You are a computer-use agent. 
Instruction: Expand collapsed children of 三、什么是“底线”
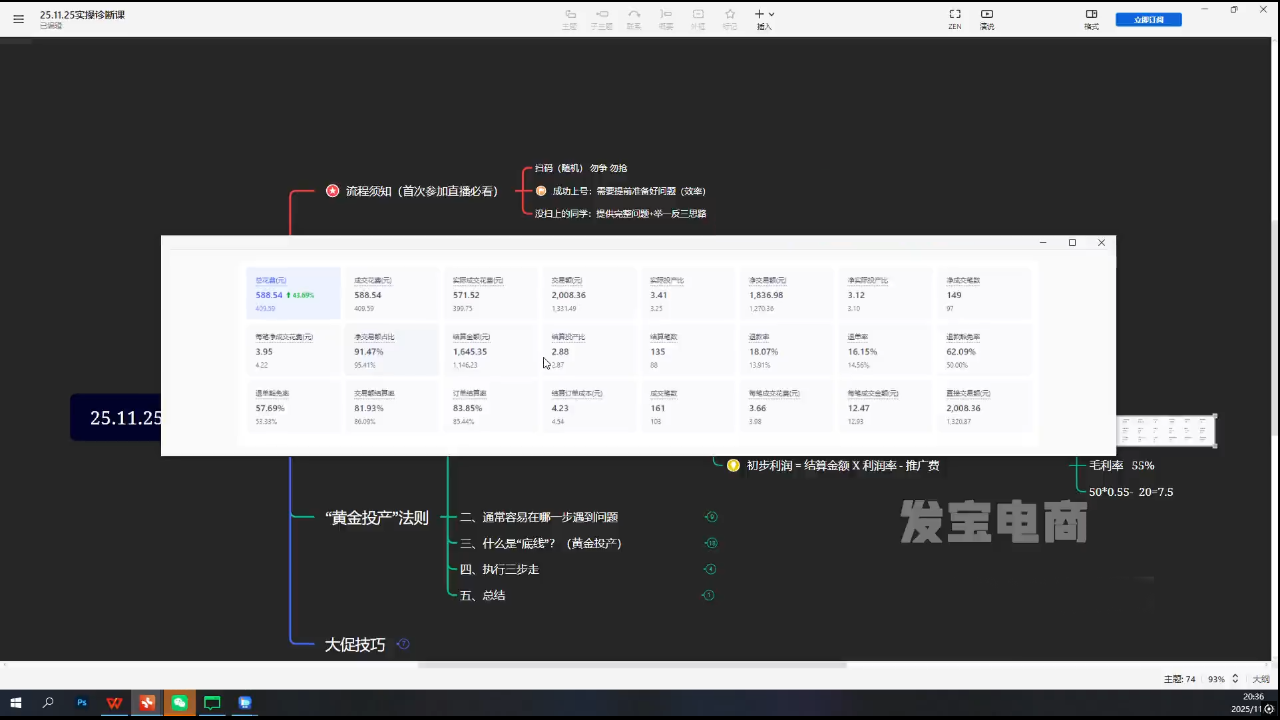point(712,543)
